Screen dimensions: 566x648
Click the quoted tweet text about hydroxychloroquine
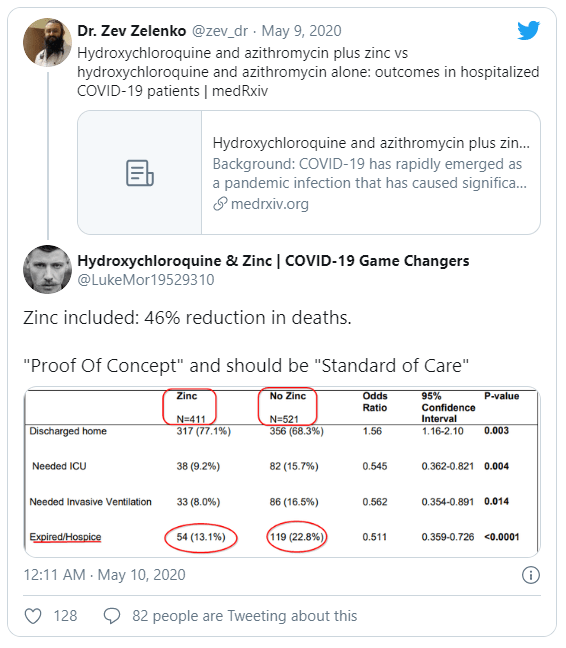point(308,72)
